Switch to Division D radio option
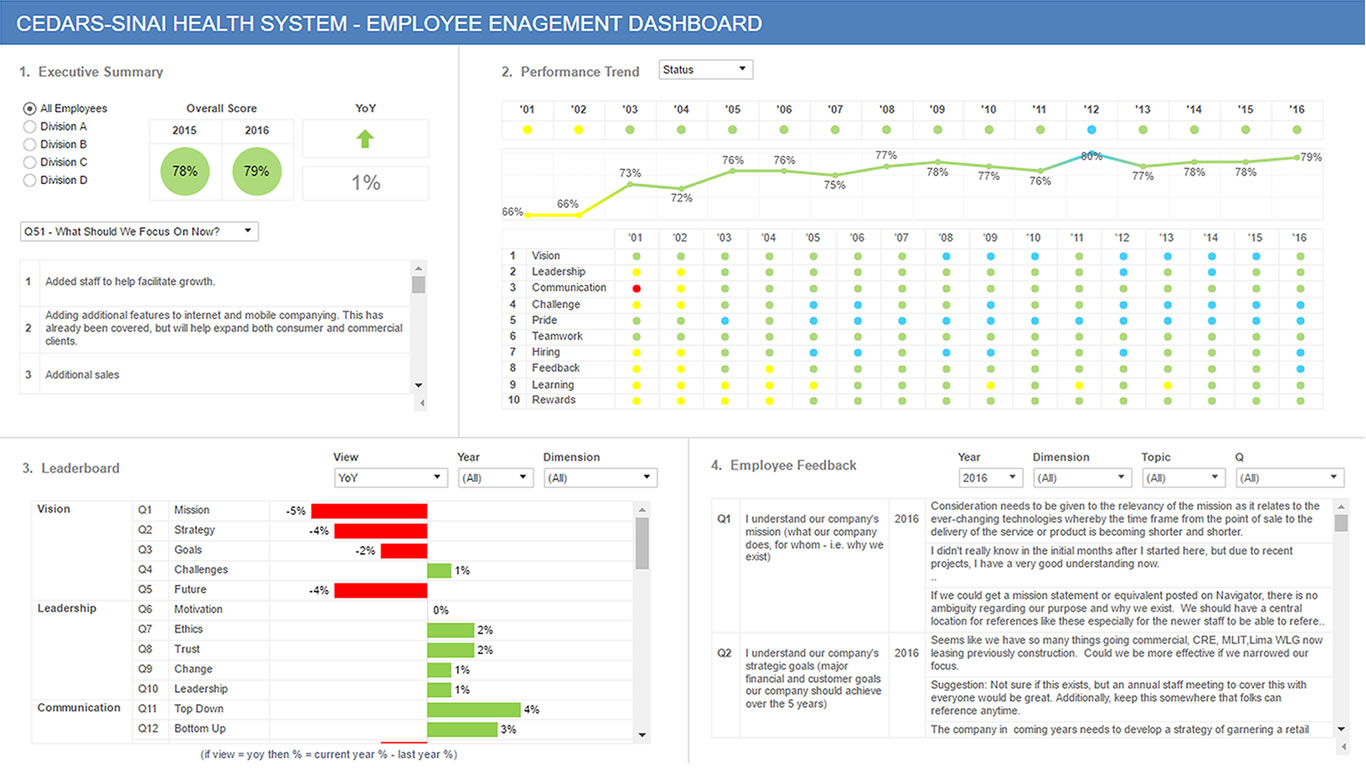 tap(30, 180)
